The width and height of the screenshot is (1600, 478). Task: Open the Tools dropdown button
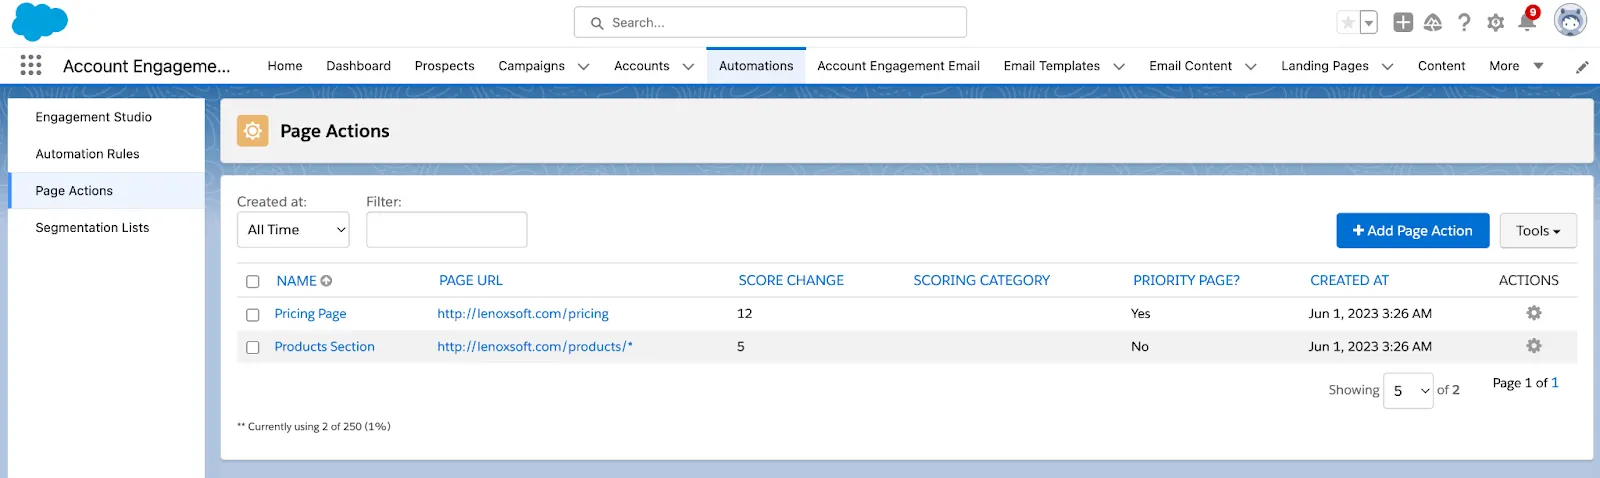click(1538, 231)
